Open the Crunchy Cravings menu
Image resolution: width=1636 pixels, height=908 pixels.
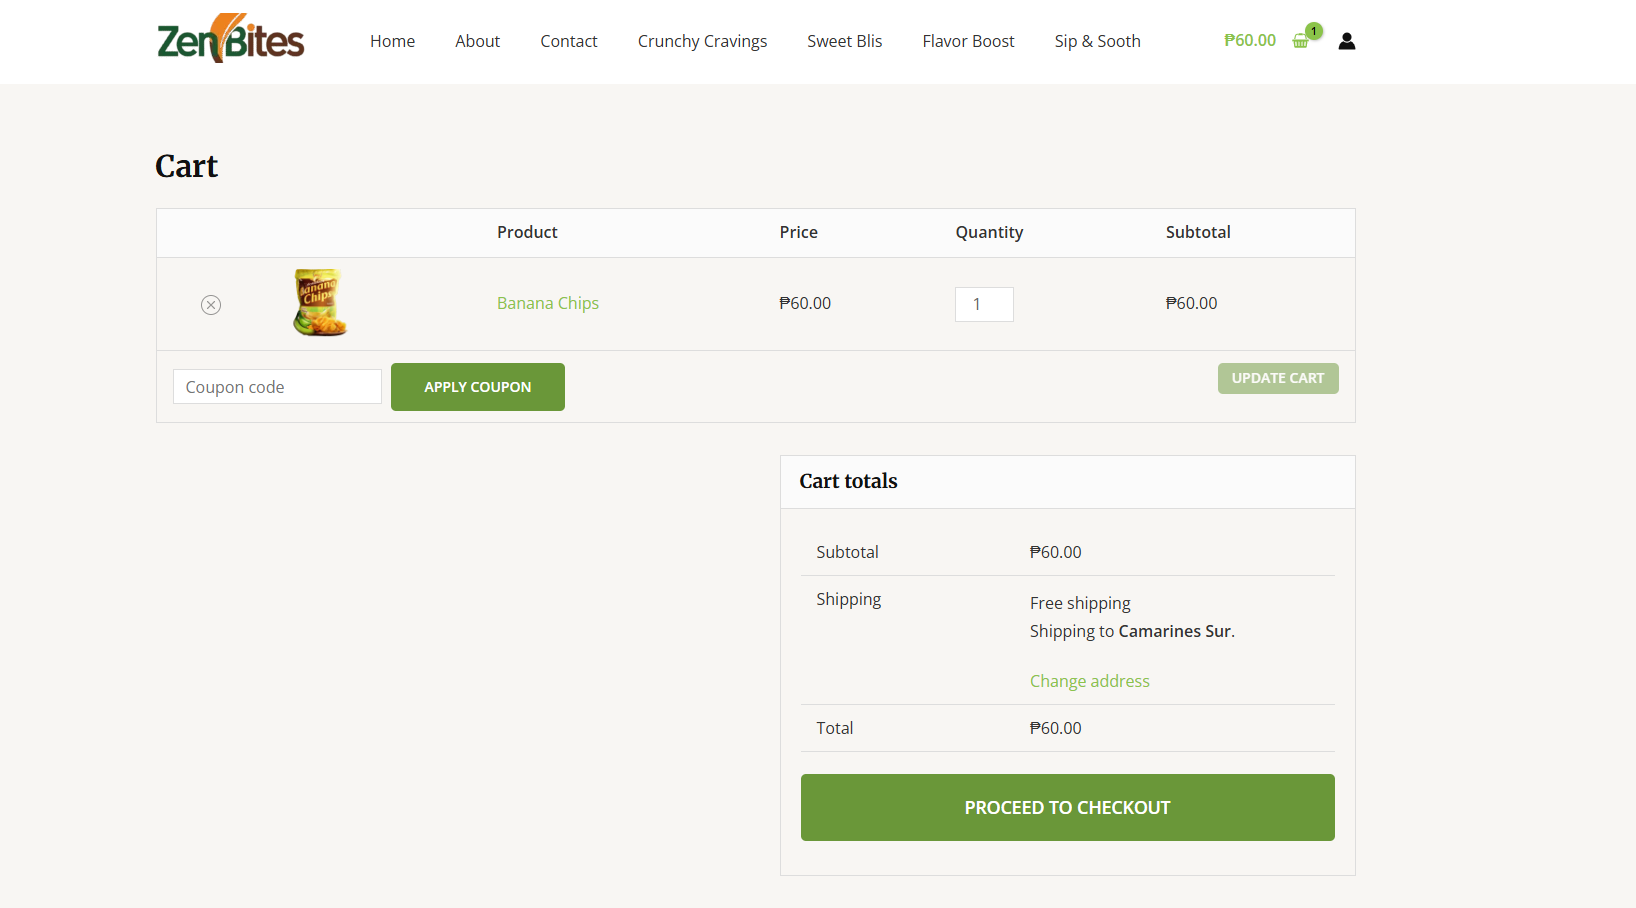pyautogui.click(x=702, y=41)
